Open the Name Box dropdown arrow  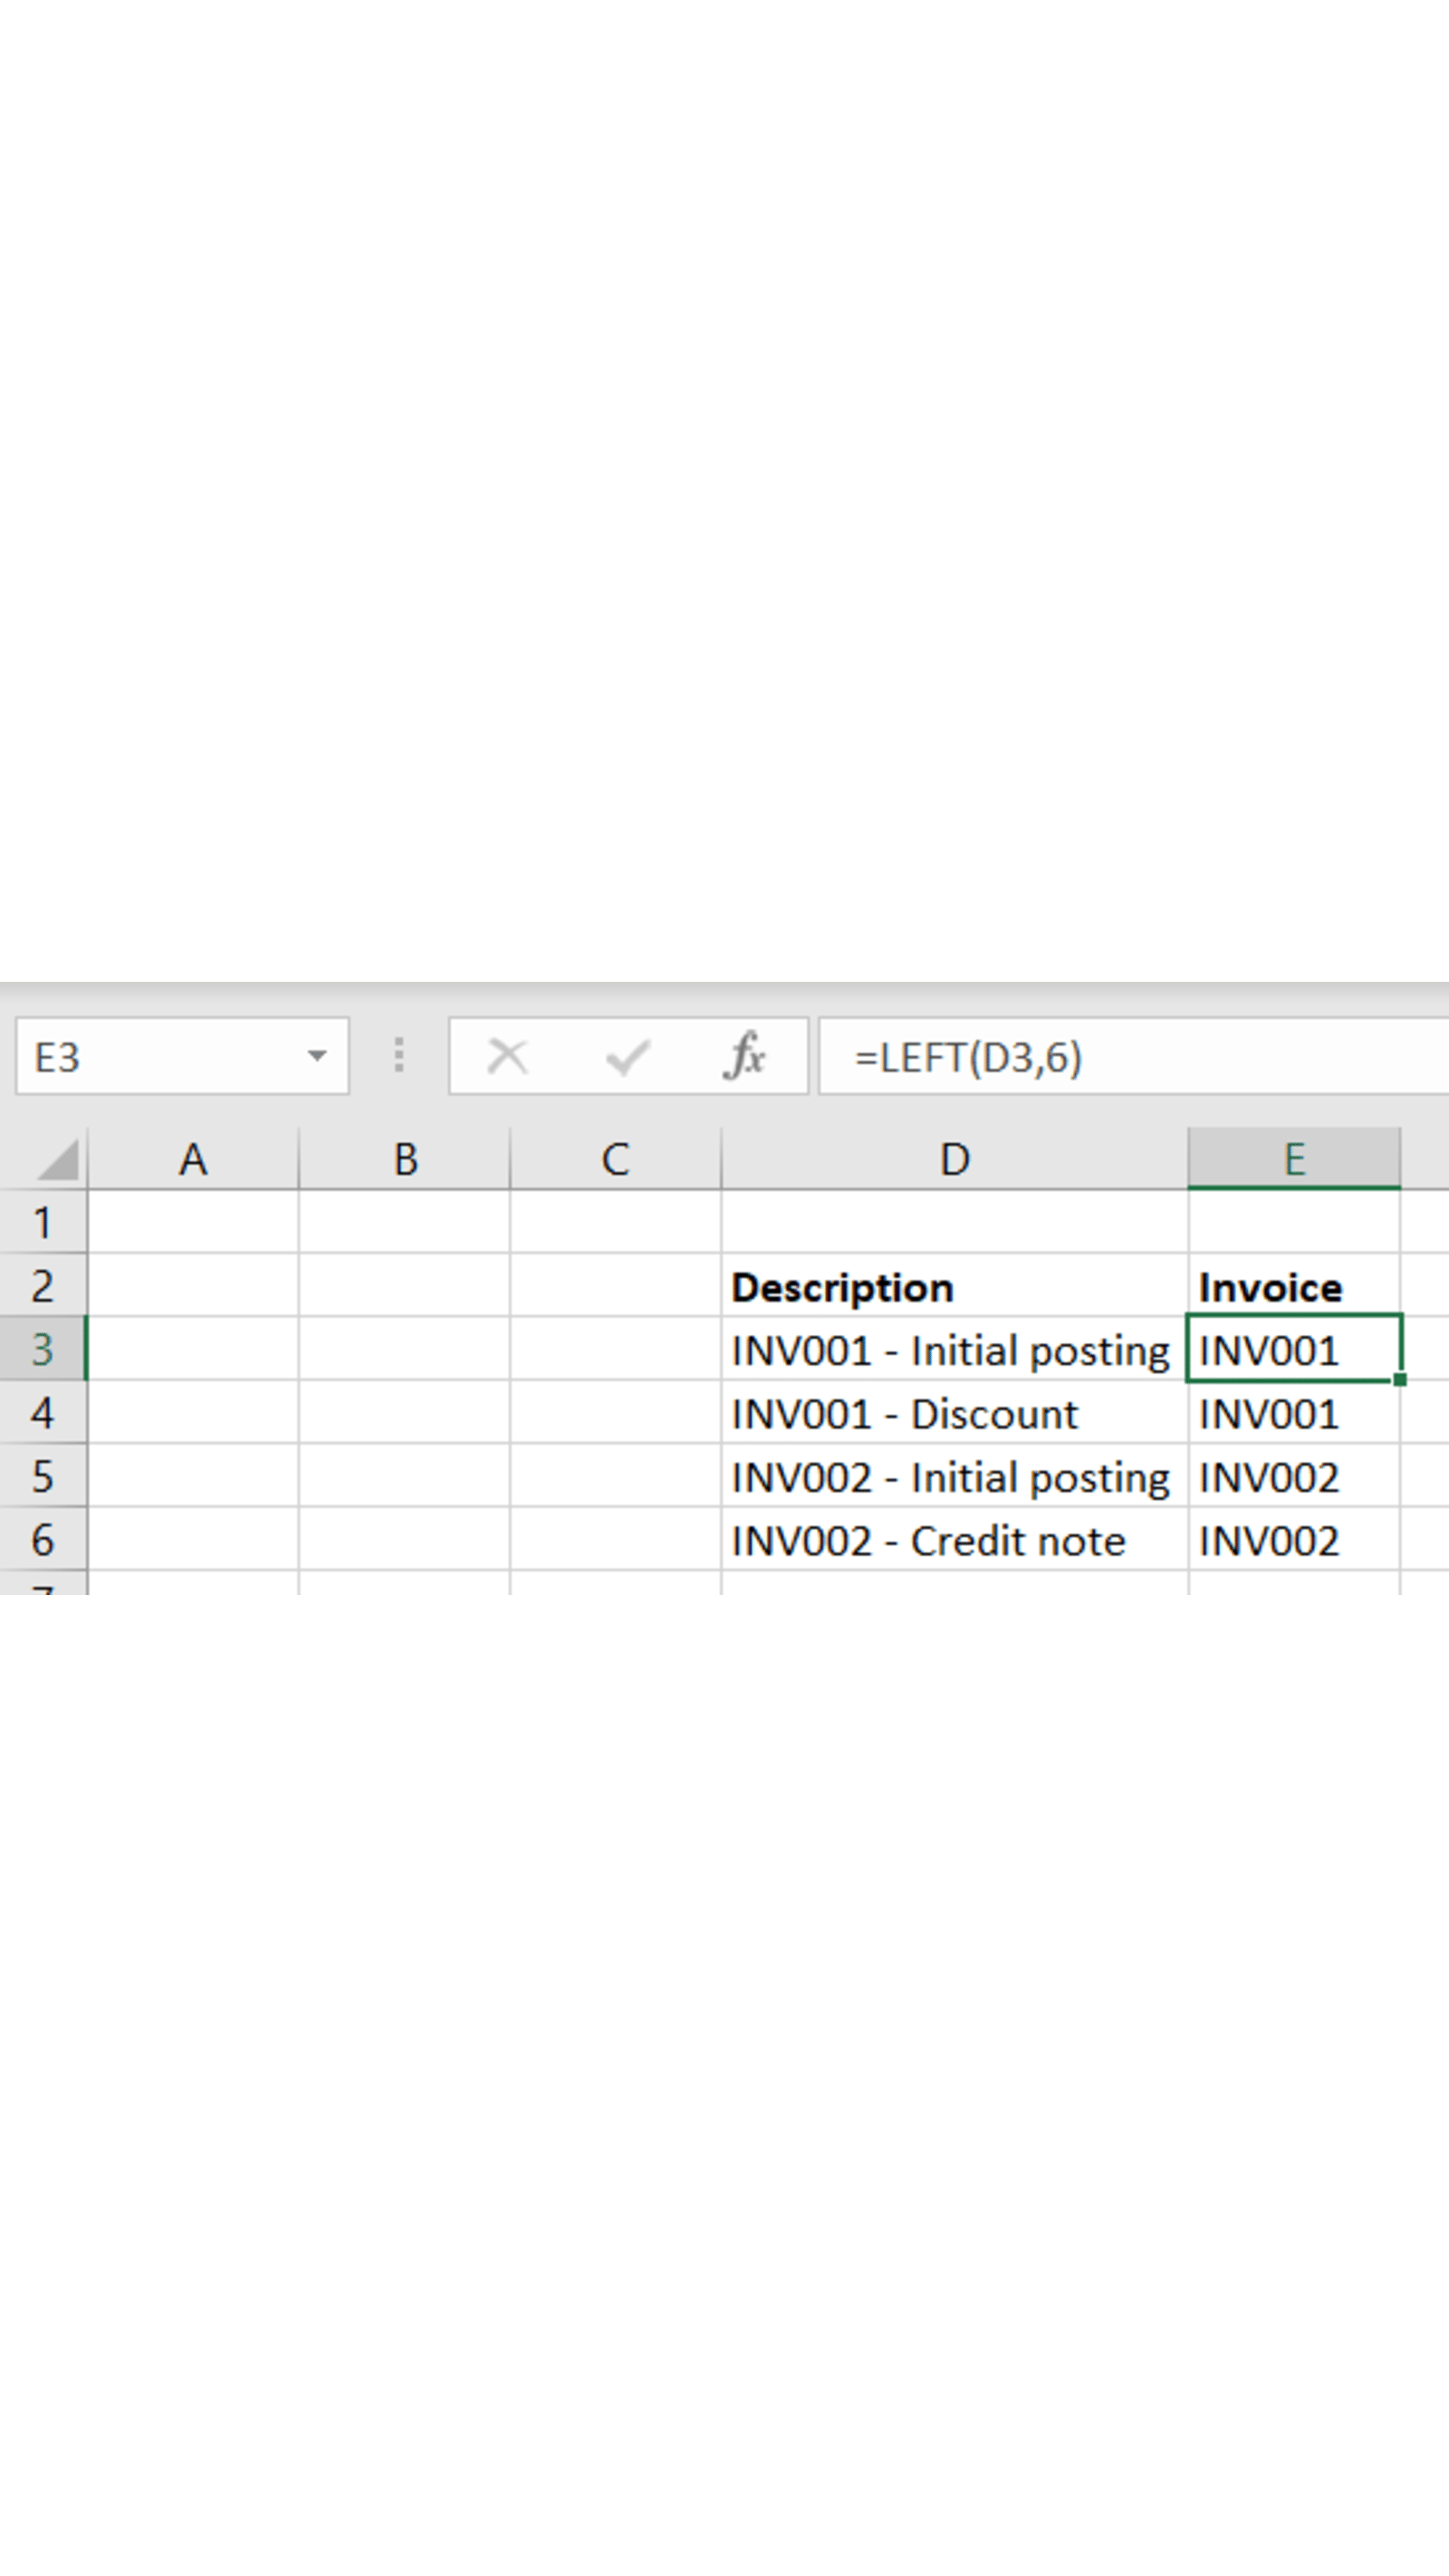coord(317,1056)
